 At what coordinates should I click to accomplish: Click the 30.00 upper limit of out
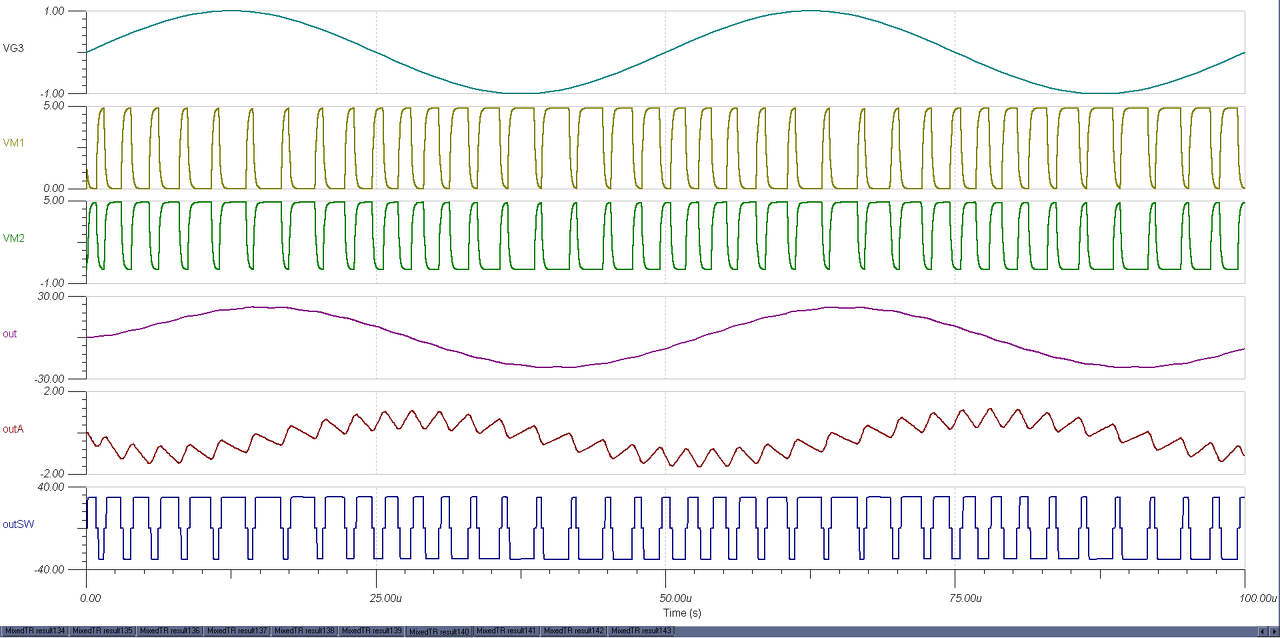[x=52, y=296]
